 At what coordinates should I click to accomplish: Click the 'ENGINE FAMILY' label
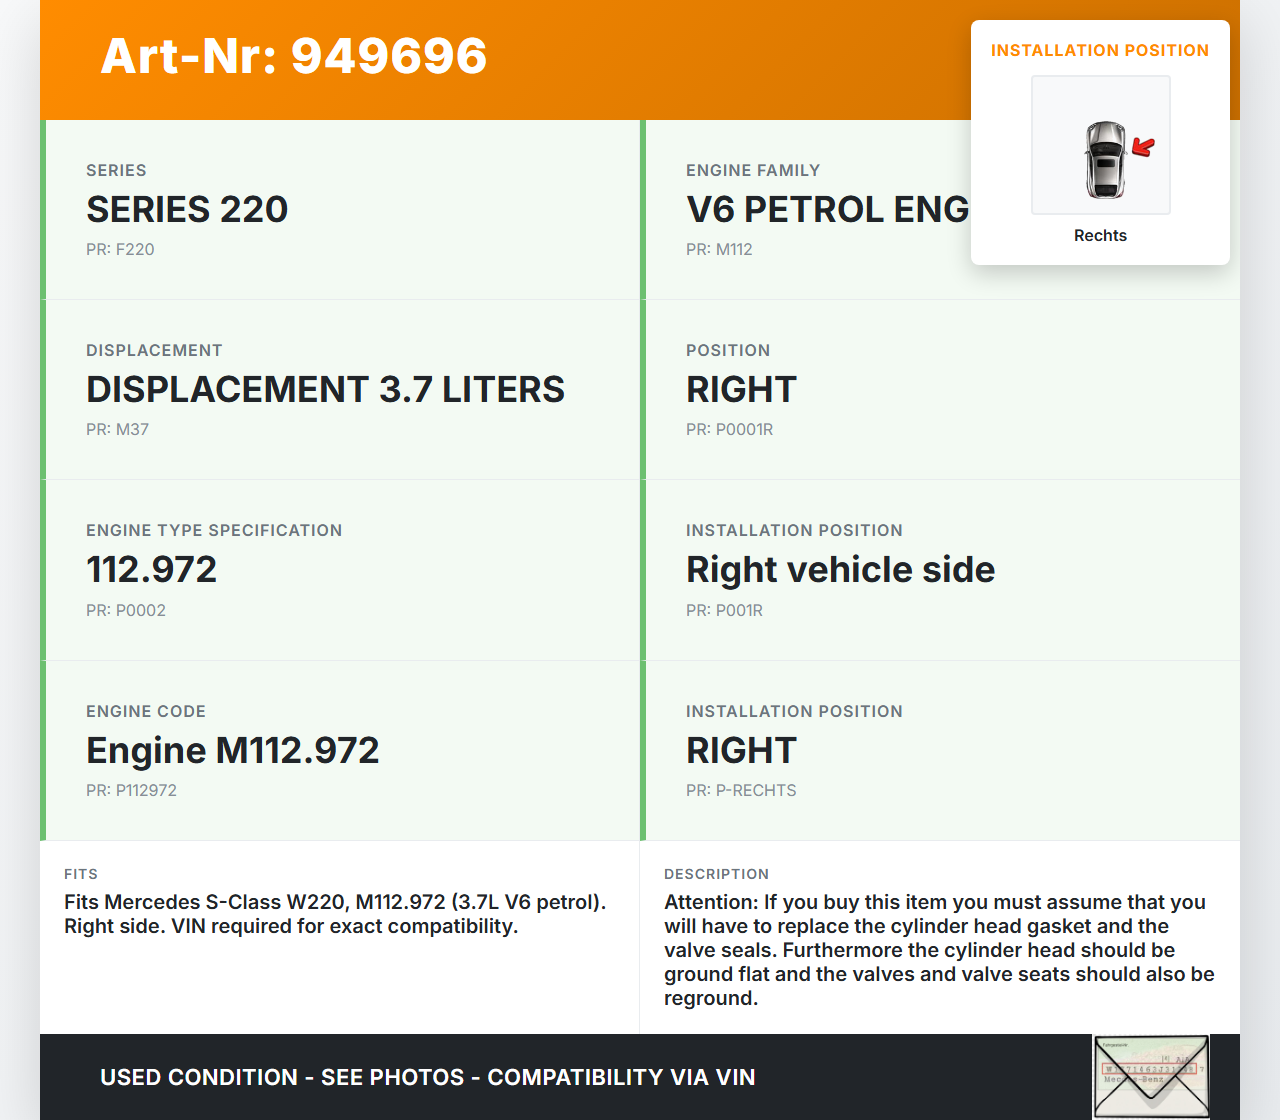(x=753, y=170)
